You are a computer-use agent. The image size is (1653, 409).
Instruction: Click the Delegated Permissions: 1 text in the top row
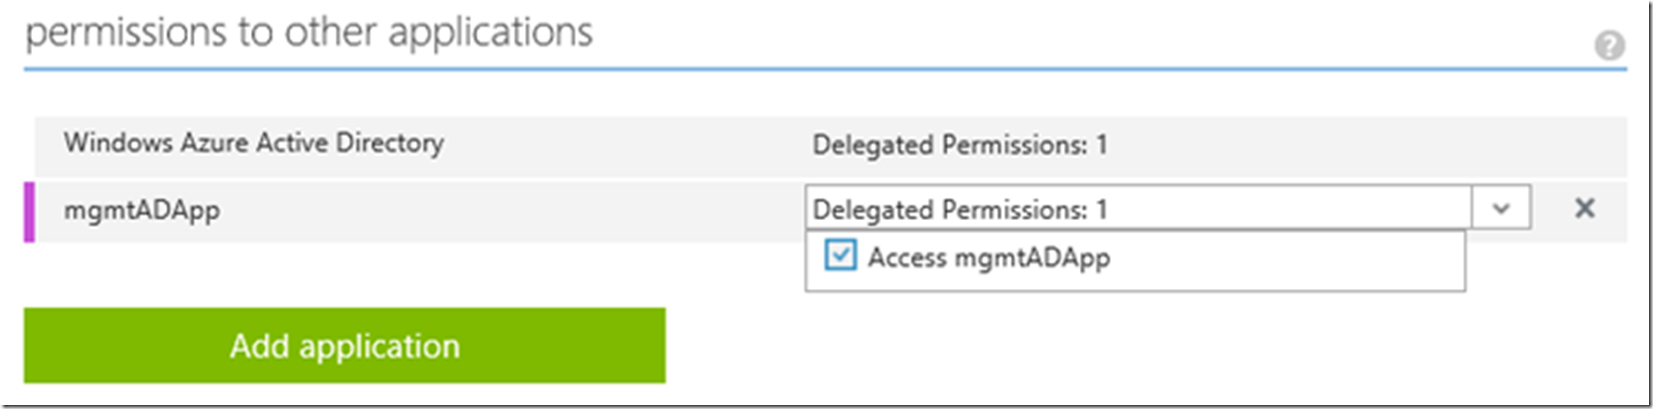959,146
